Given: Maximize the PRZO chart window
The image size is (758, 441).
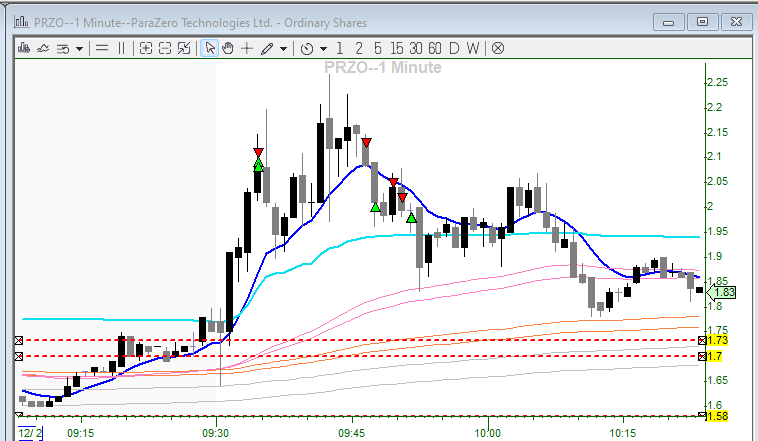Looking at the screenshot, I should [702, 22].
